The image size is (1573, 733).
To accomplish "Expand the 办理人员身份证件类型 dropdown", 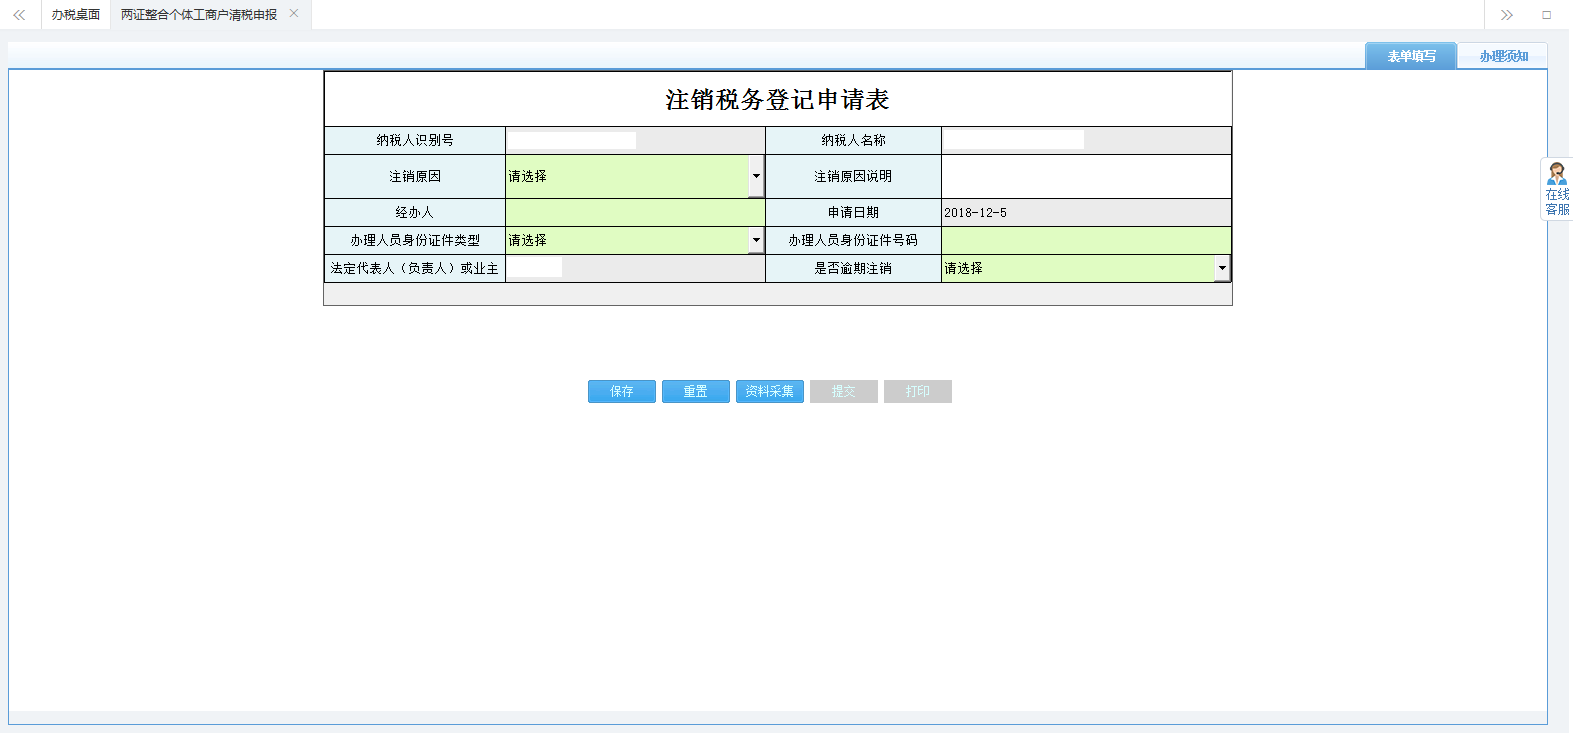I will (x=756, y=240).
